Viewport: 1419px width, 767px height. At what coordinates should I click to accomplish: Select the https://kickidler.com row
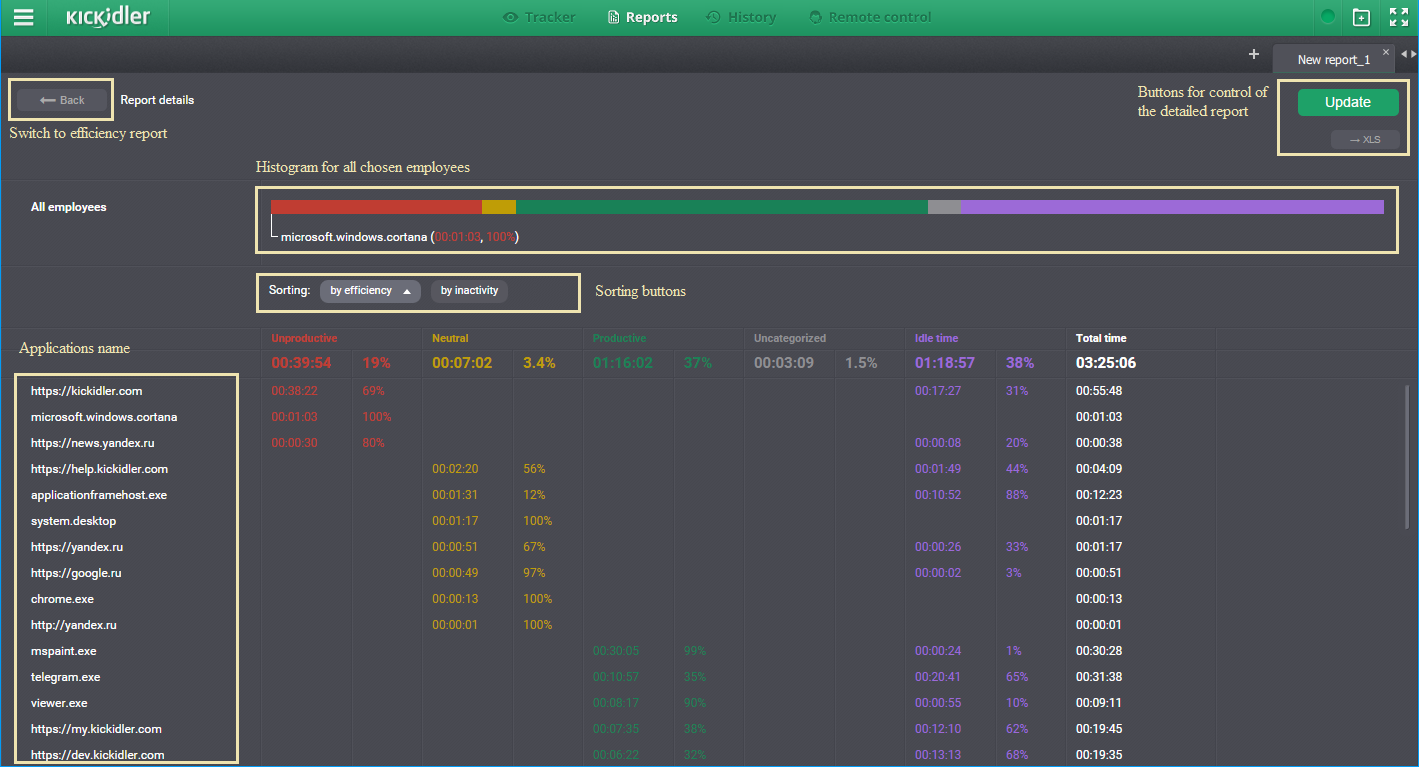click(x=86, y=391)
